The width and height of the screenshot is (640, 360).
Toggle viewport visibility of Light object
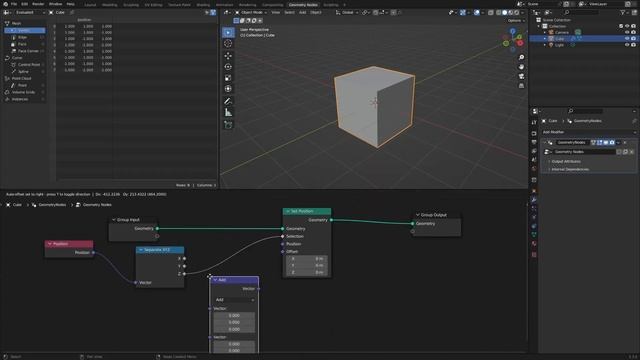(x=627, y=45)
